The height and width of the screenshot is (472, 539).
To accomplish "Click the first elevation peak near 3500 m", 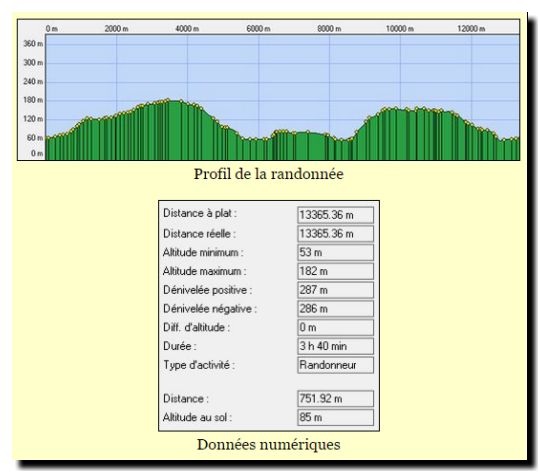I will point(168,100).
